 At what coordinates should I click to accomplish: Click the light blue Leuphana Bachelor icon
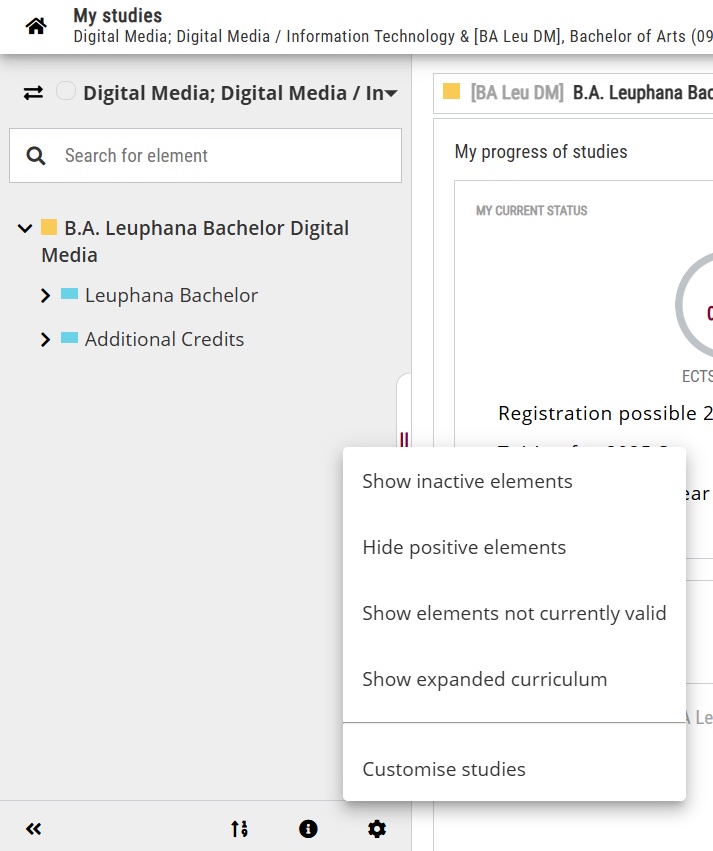pos(69,295)
